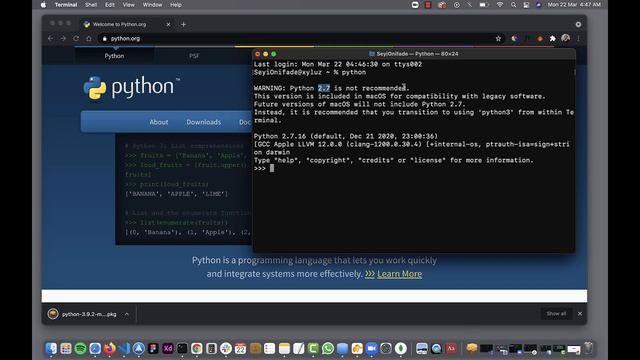Open Trash in the Dock
Image resolution: width=640 pixels, height=360 pixels.
click(588, 348)
